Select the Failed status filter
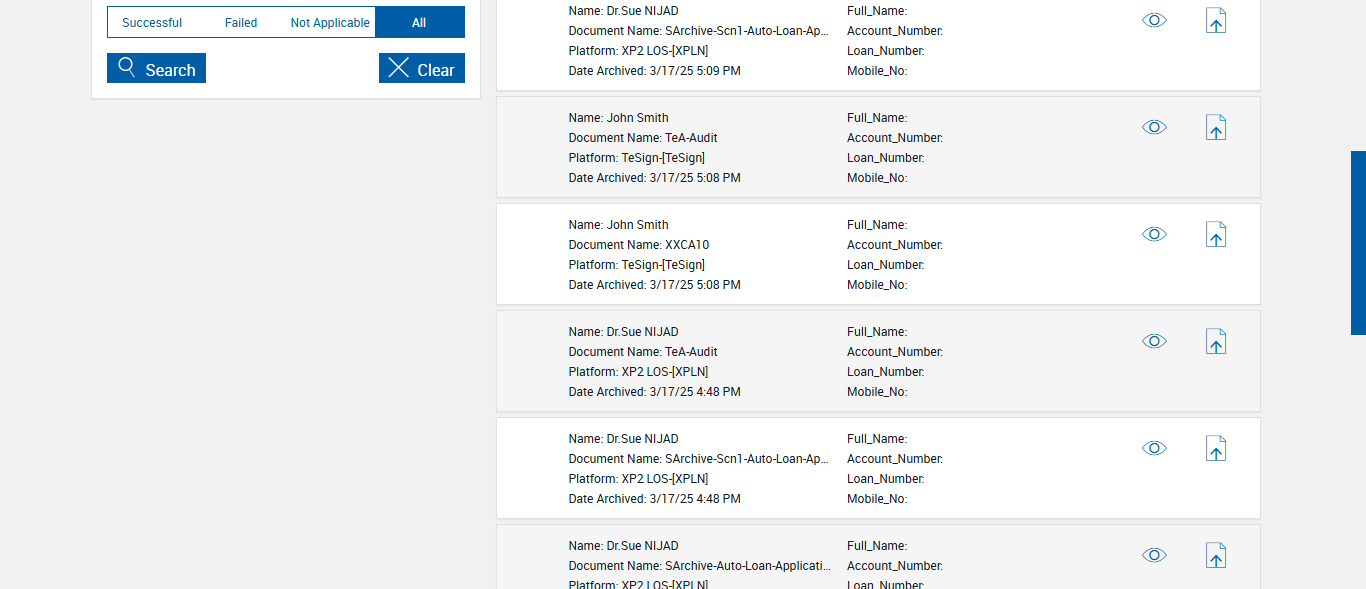The height and width of the screenshot is (589, 1366). tap(241, 22)
